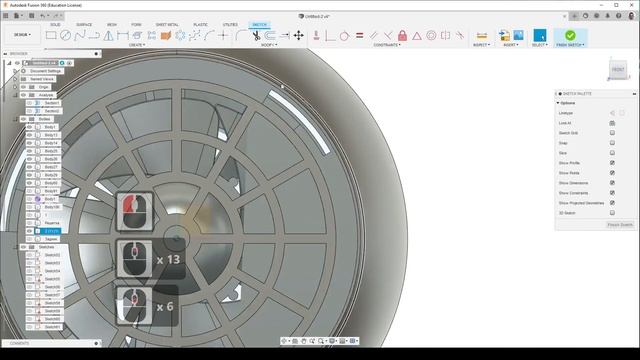Switch to the UTILITIES tab
640x360 pixels.
pyautogui.click(x=230, y=24)
